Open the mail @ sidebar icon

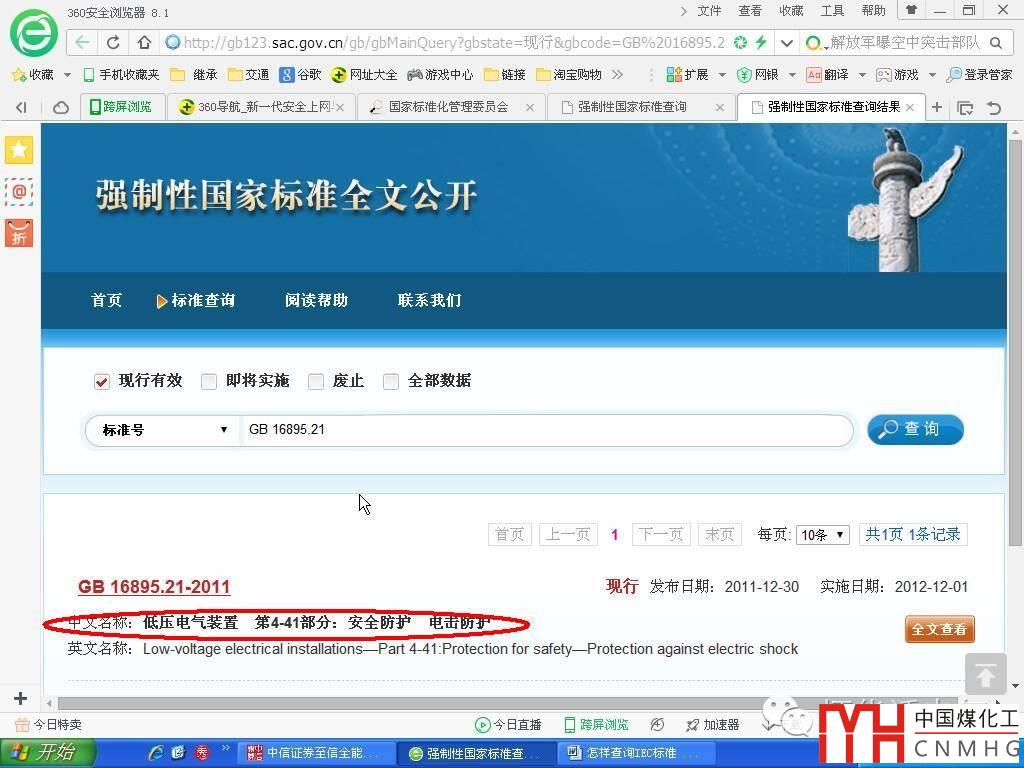[x=19, y=191]
